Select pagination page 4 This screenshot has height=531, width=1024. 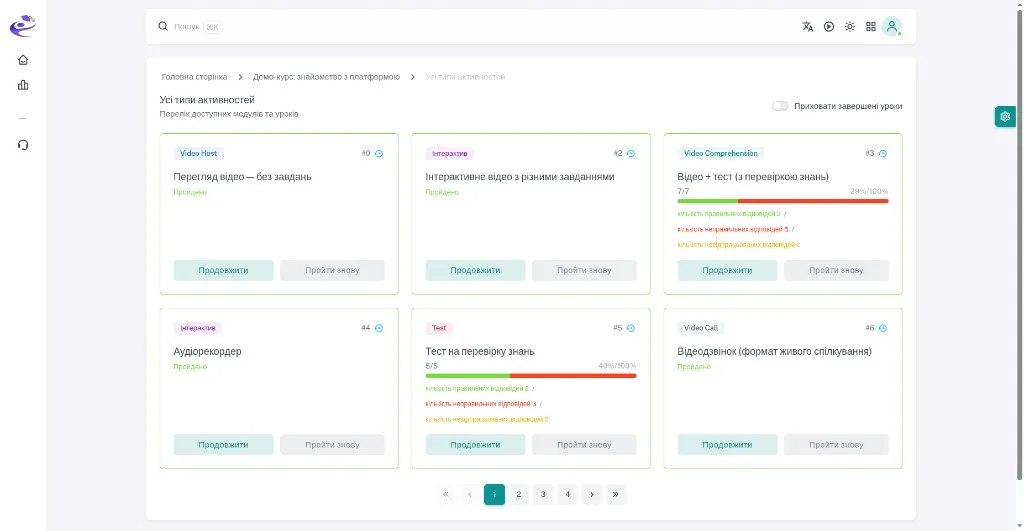click(x=568, y=494)
